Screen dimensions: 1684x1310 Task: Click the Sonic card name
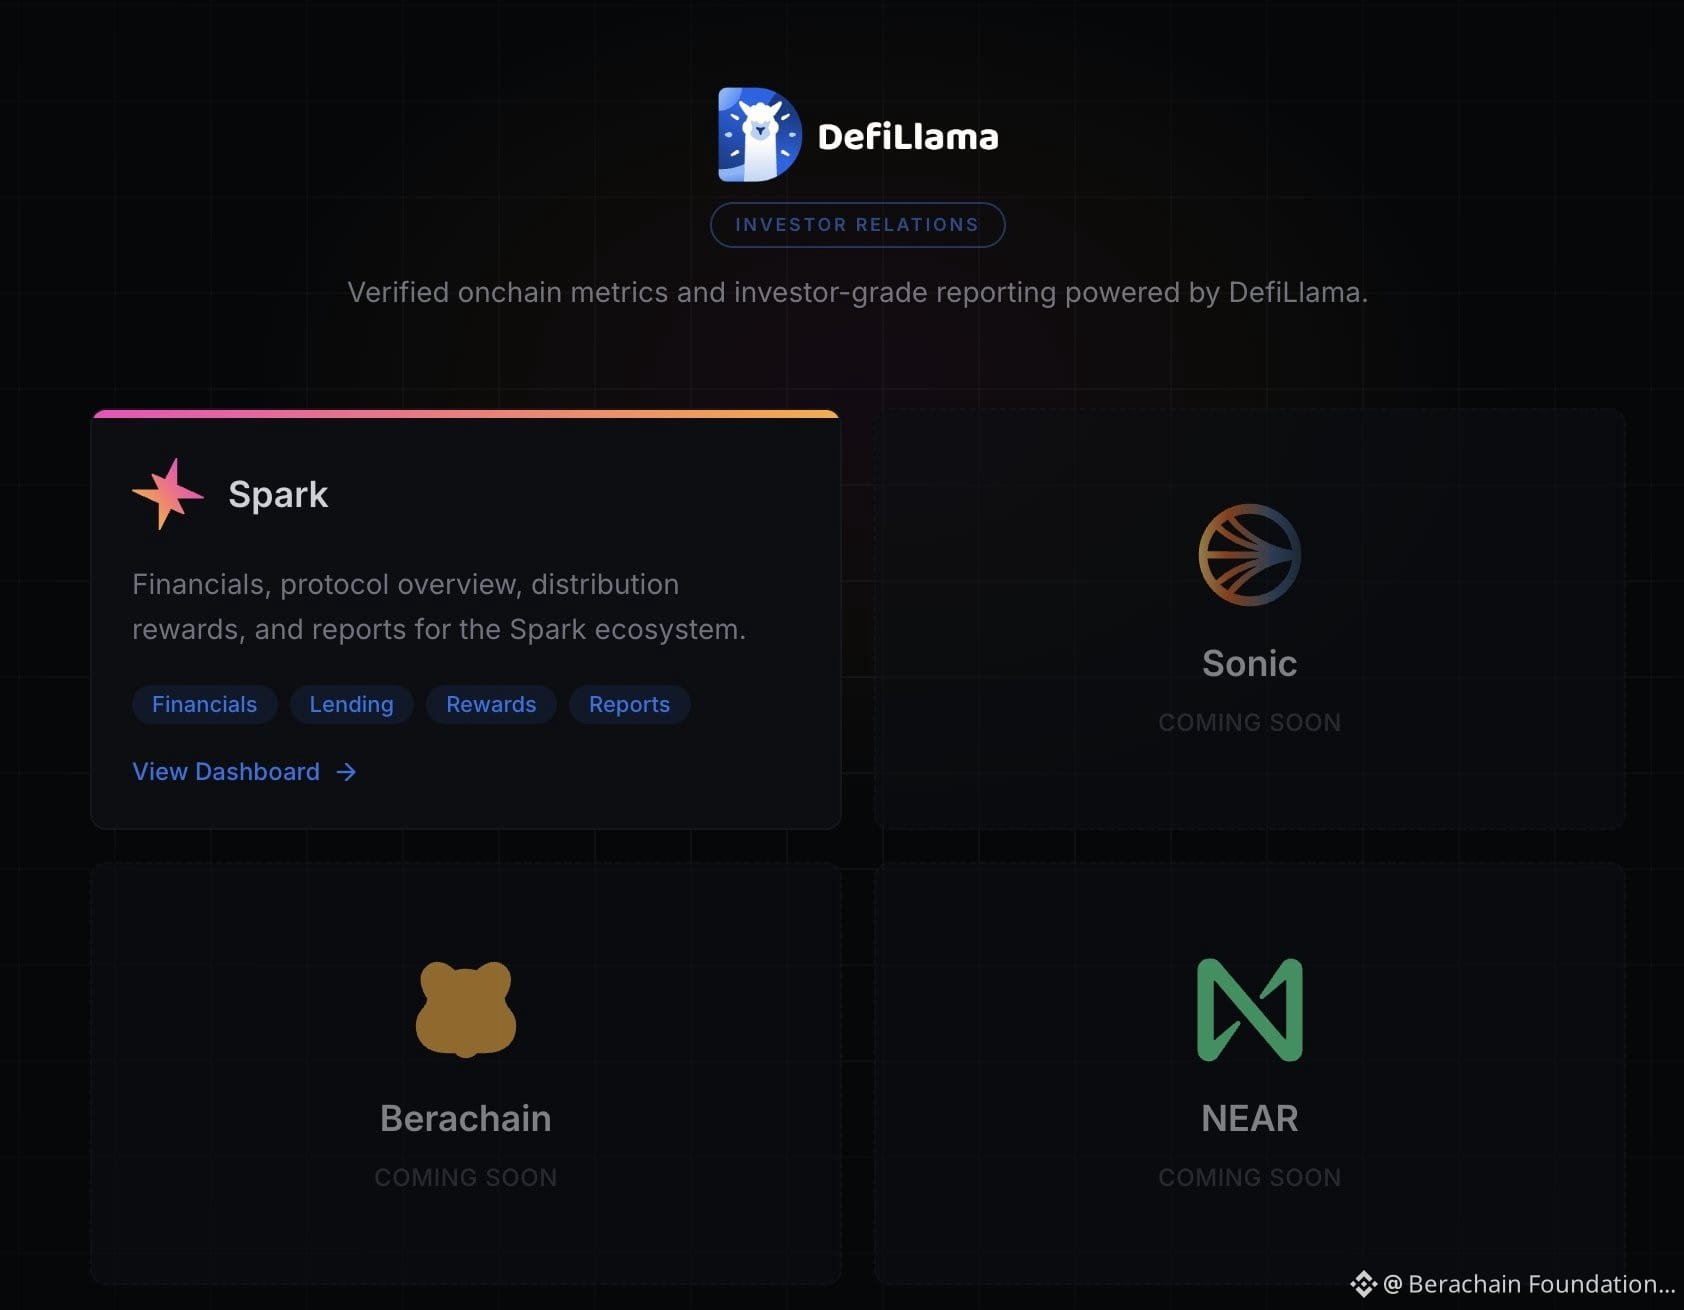point(1249,663)
